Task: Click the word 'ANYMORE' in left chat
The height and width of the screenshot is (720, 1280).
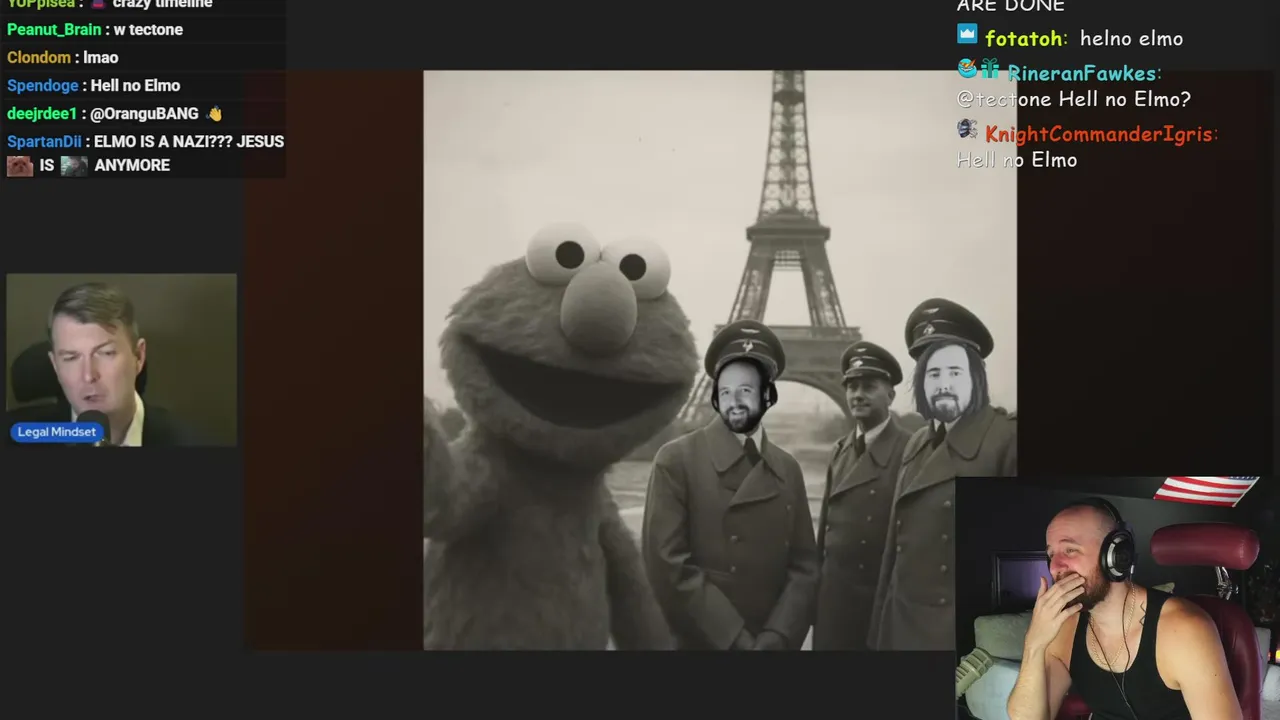Action: click(132, 165)
